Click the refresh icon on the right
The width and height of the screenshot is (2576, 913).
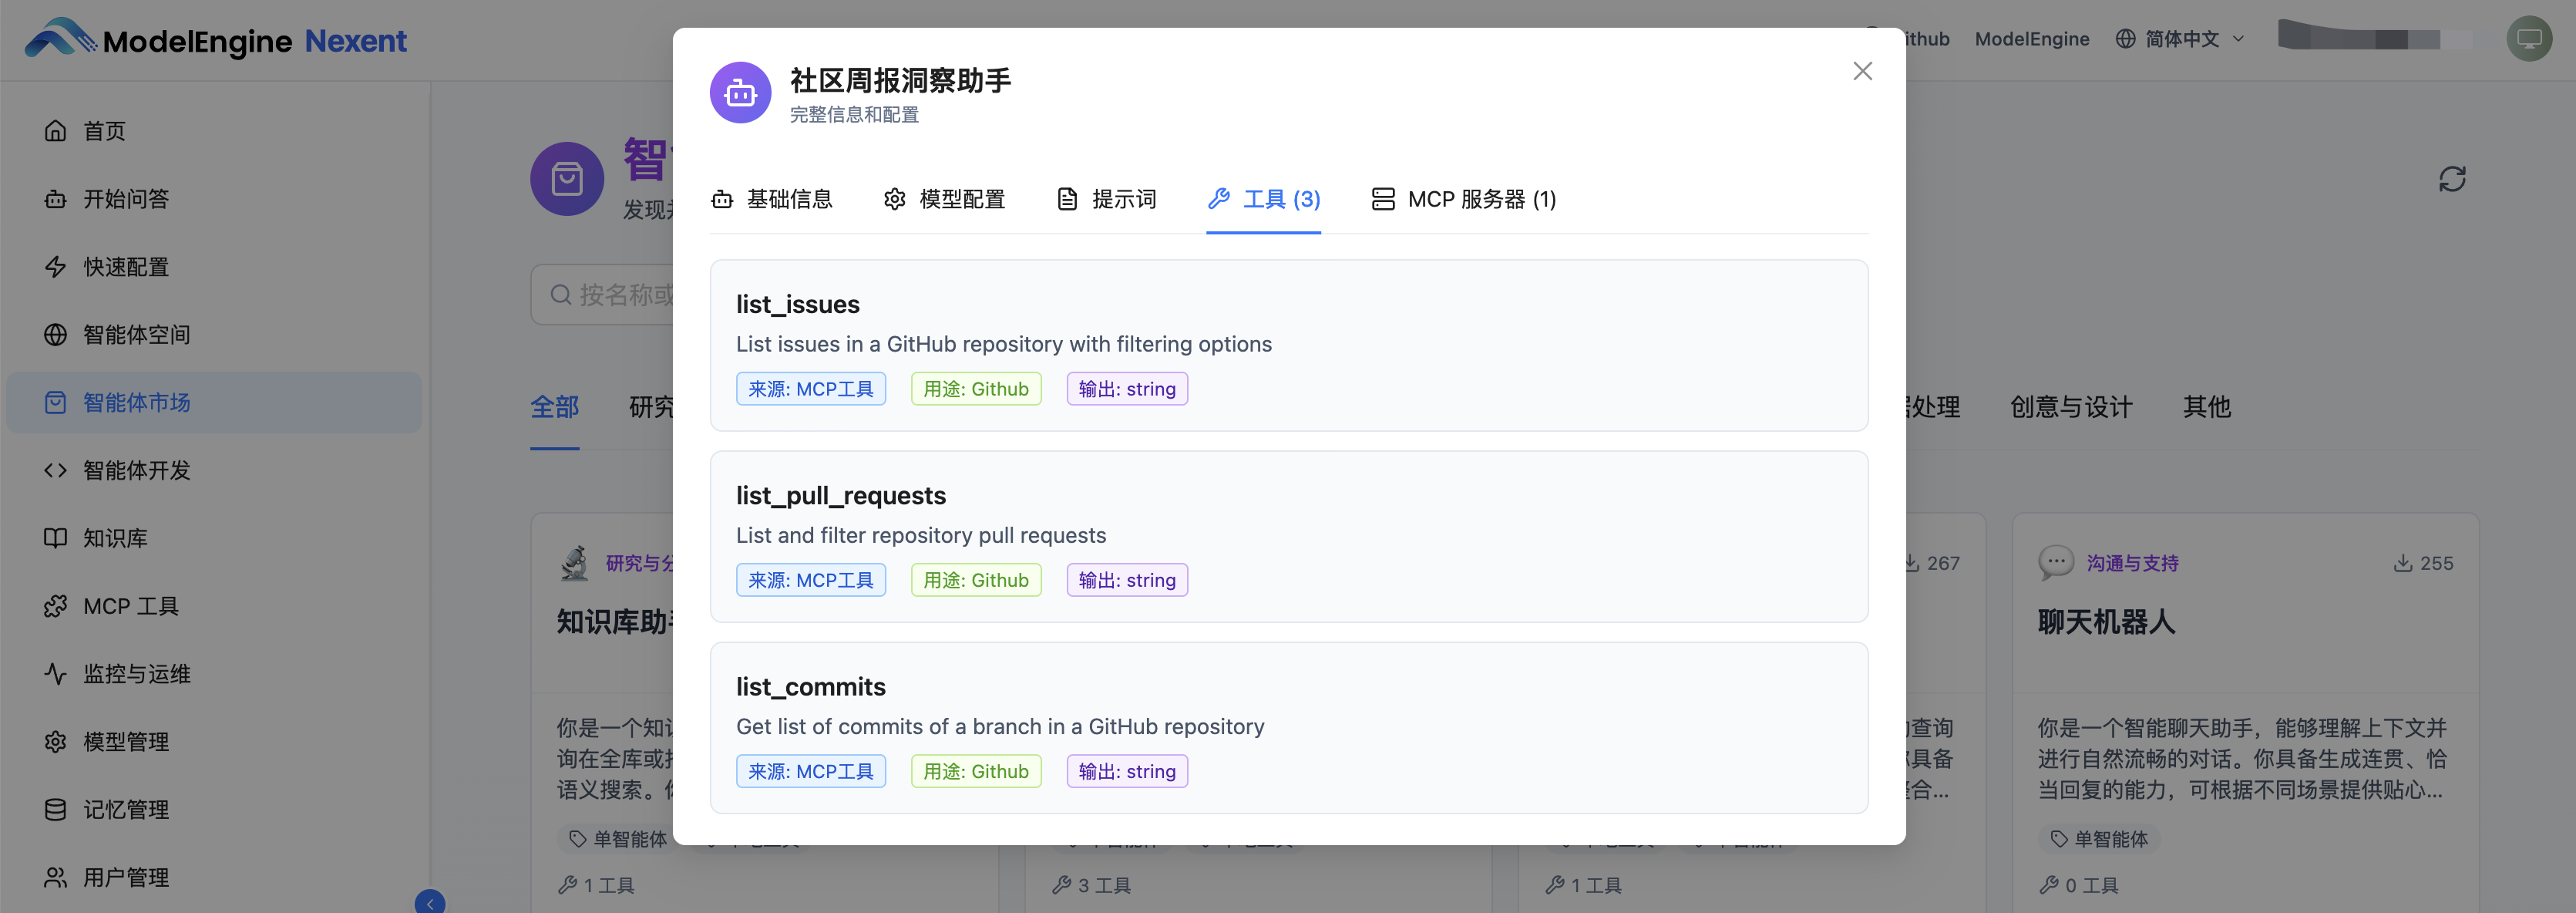(2452, 178)
